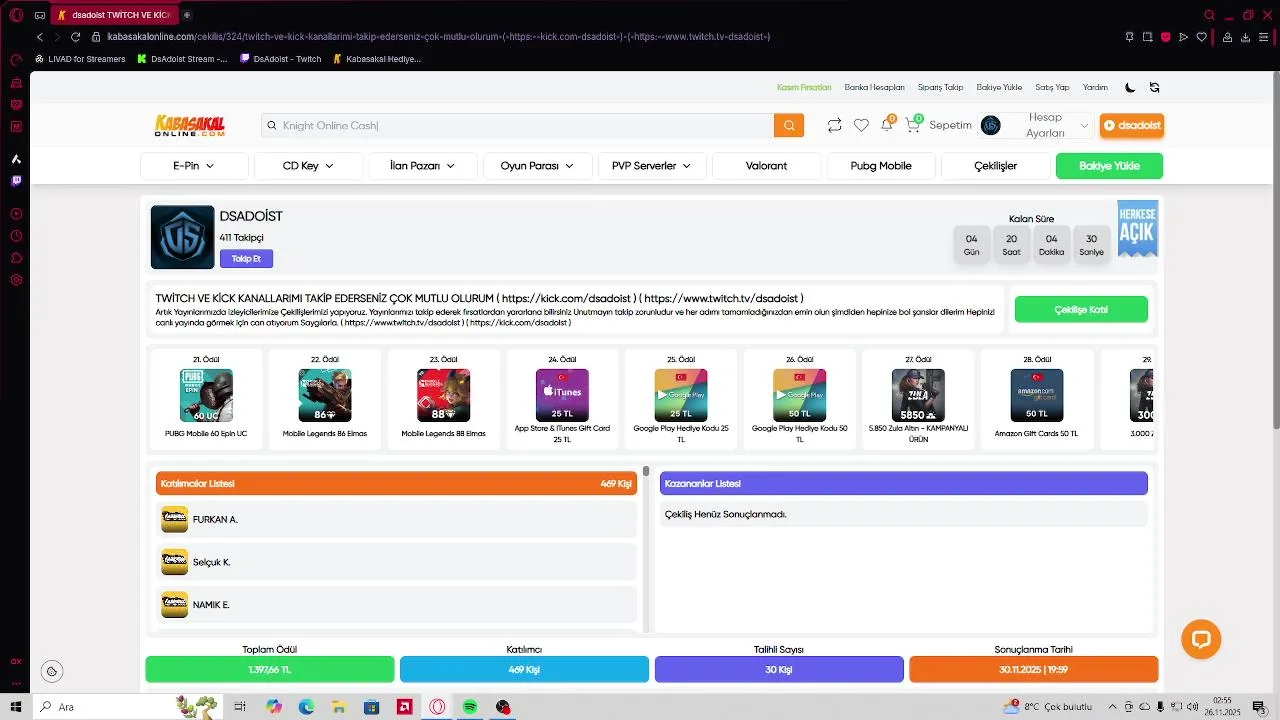Focus the Knight Online Cash search field
This screenshot has height=720, width=1280.
click(x=518, y=125)
